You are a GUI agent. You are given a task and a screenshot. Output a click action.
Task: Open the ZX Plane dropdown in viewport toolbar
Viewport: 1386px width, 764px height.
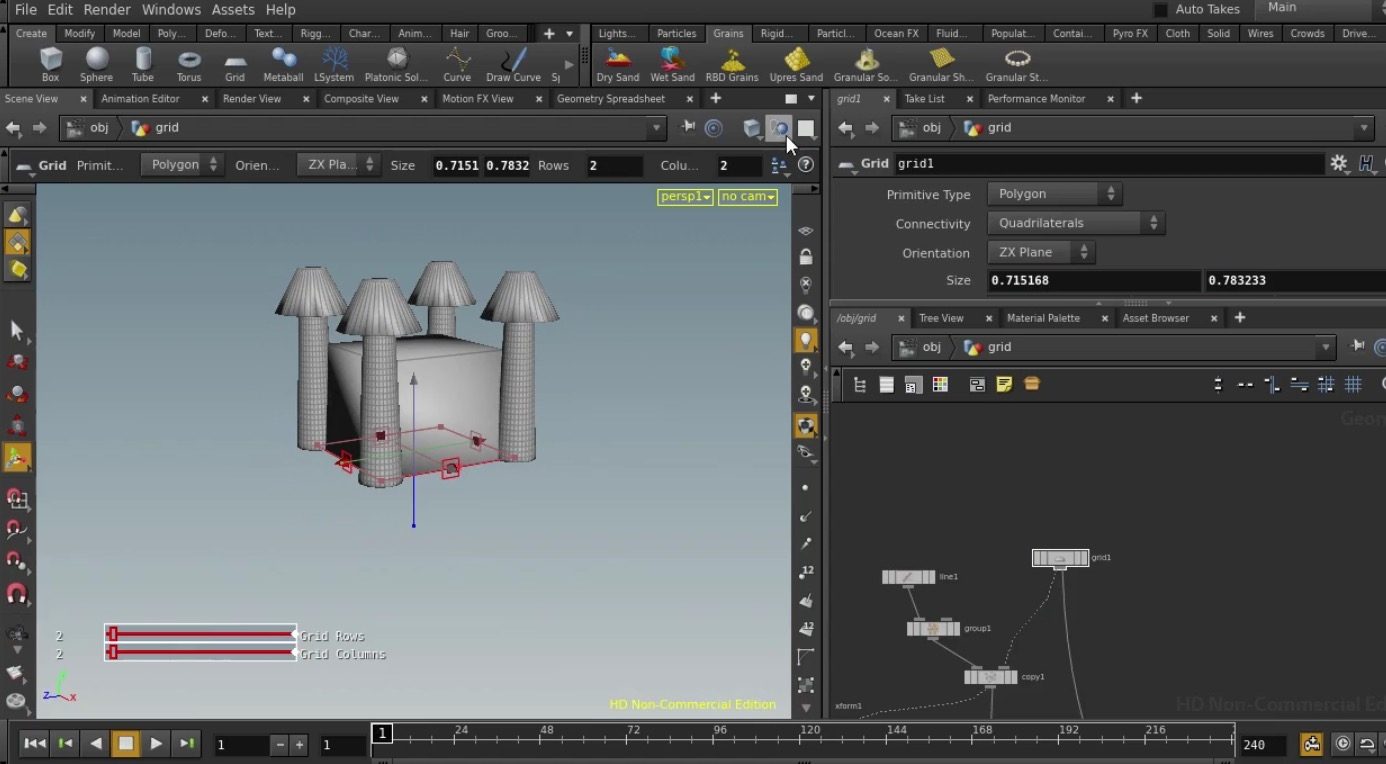(x=338, y=165)
